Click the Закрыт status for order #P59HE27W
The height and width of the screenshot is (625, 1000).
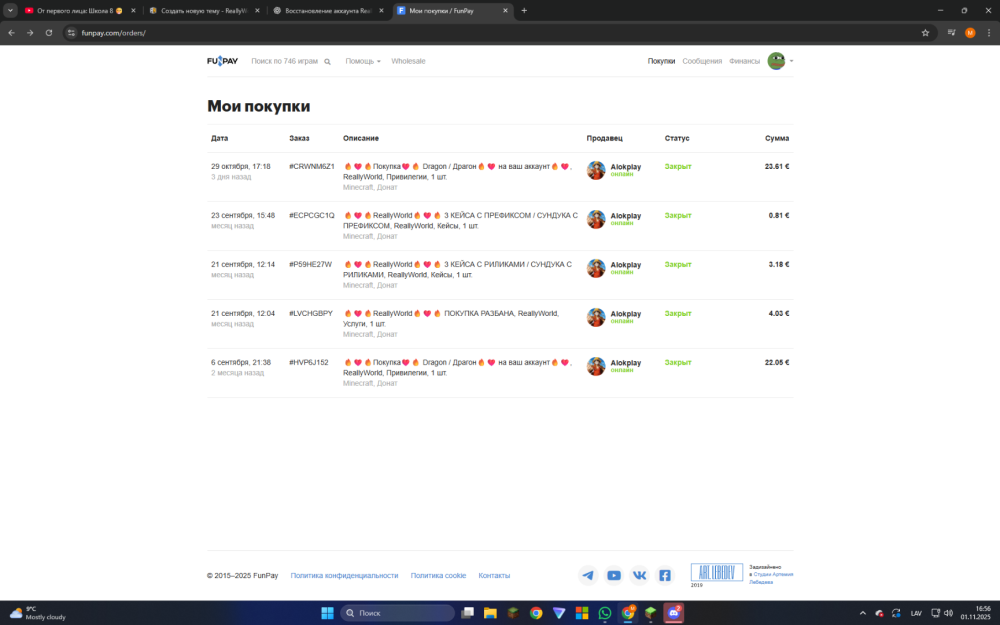point(678,265)
